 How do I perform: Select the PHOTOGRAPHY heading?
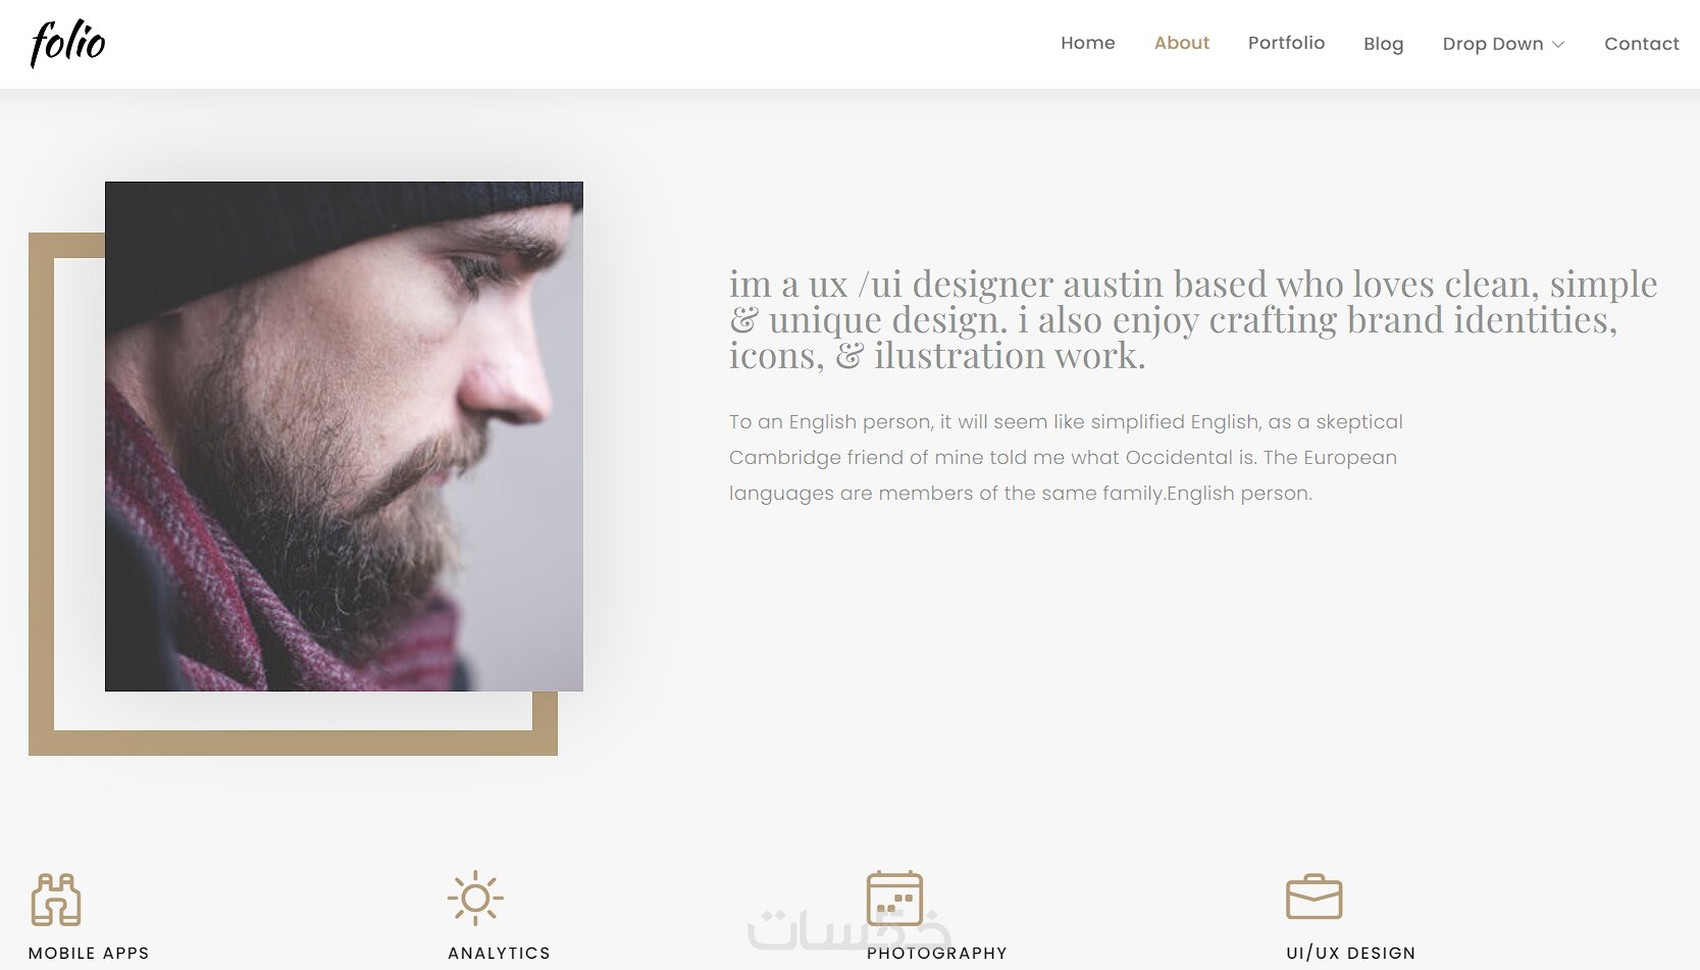(x=937, y=953)
